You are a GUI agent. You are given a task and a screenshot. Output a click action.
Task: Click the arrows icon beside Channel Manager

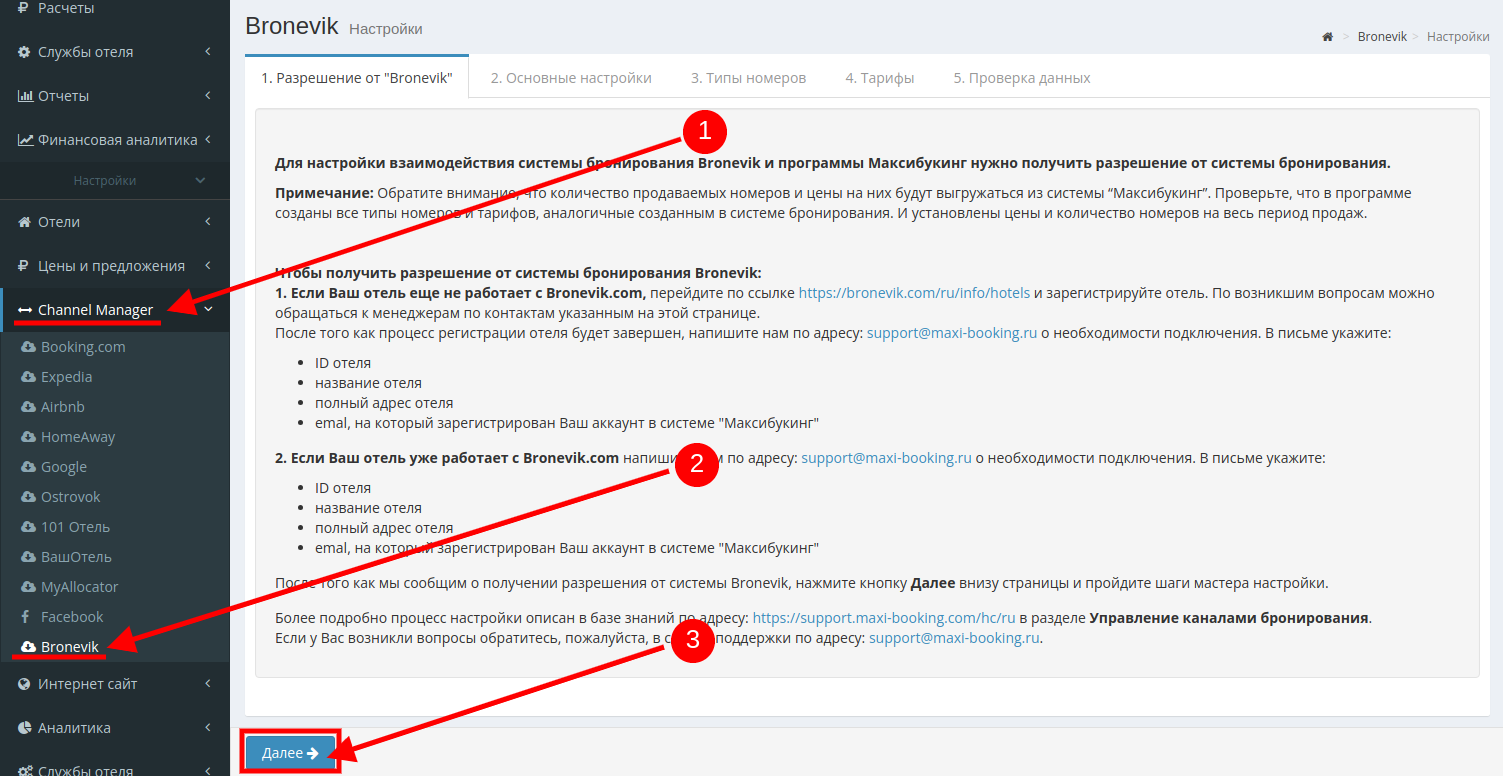pos(25,310)
